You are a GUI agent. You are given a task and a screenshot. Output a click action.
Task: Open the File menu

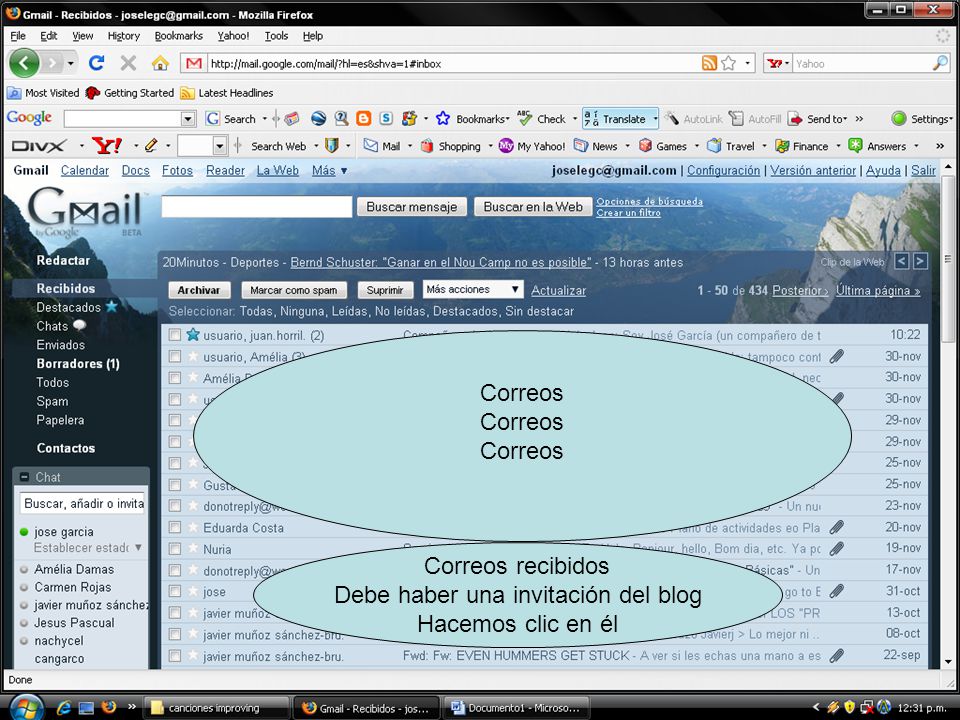[x=18, y=36]
